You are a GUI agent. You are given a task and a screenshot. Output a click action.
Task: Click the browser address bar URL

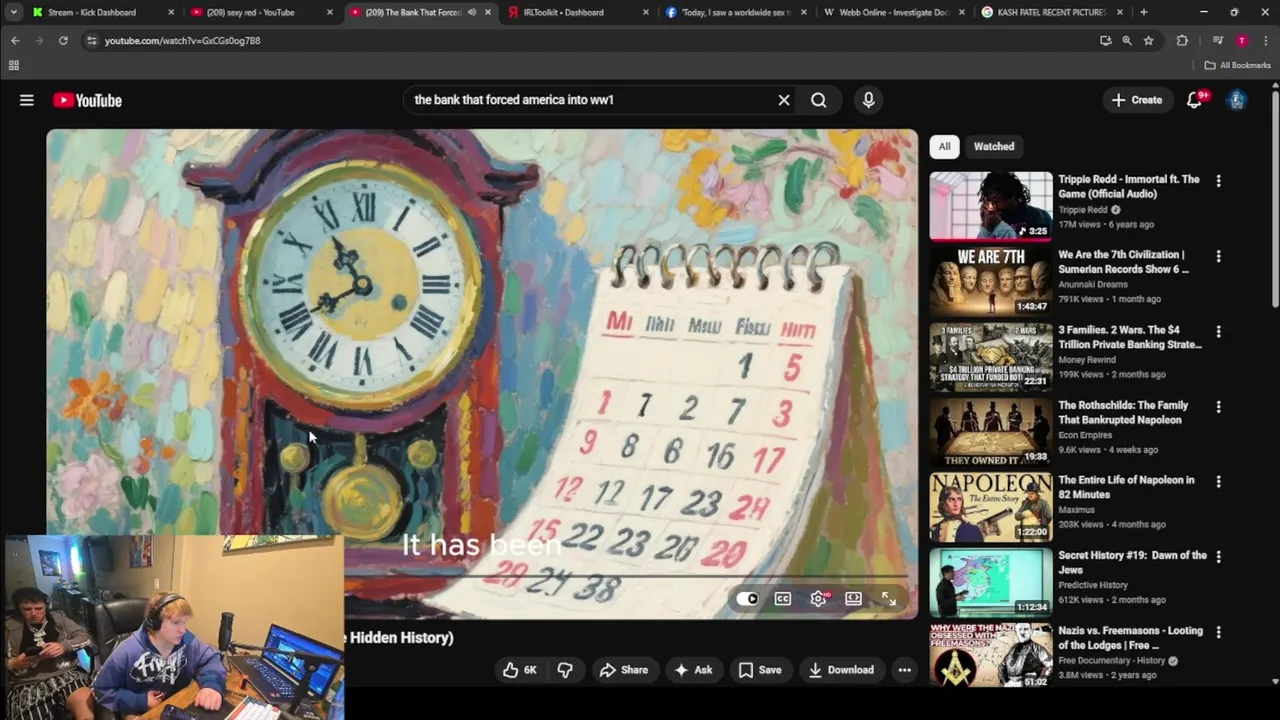tap(182, 41)
